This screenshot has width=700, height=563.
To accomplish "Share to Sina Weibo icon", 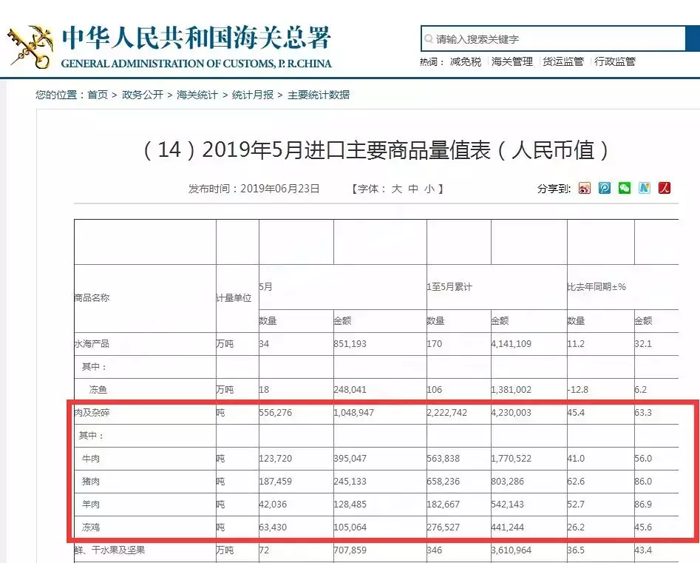I will pyautogui.click(x=585, y=188).
